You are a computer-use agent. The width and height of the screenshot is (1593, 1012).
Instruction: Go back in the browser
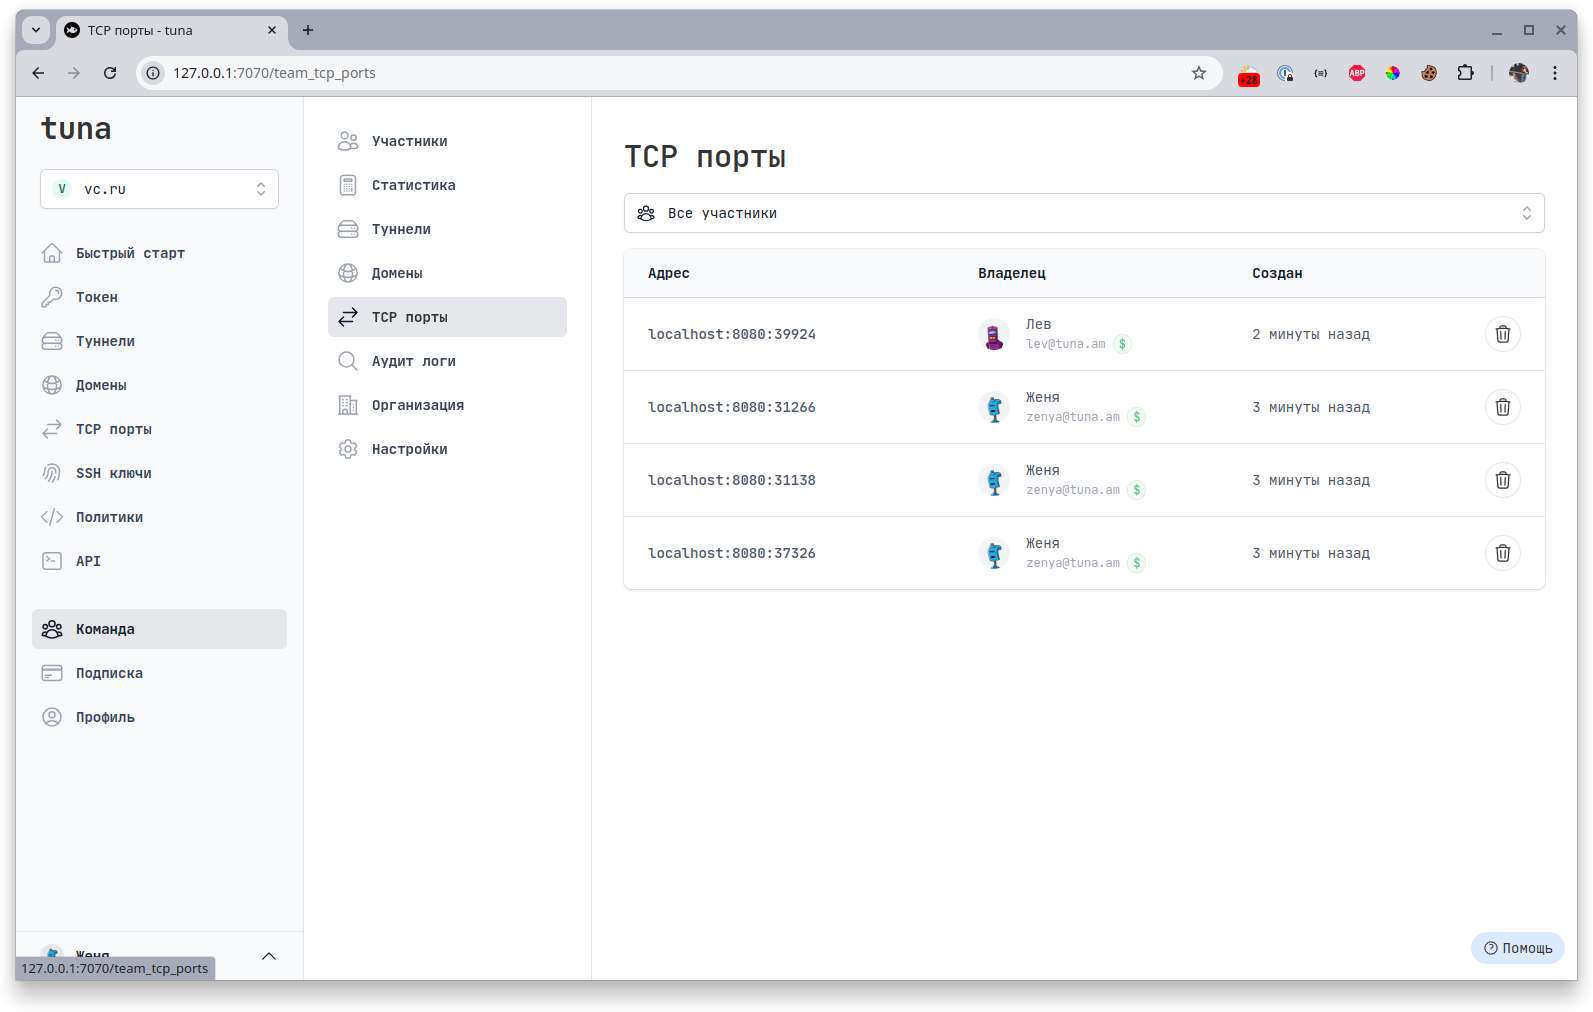coord(38,73)
